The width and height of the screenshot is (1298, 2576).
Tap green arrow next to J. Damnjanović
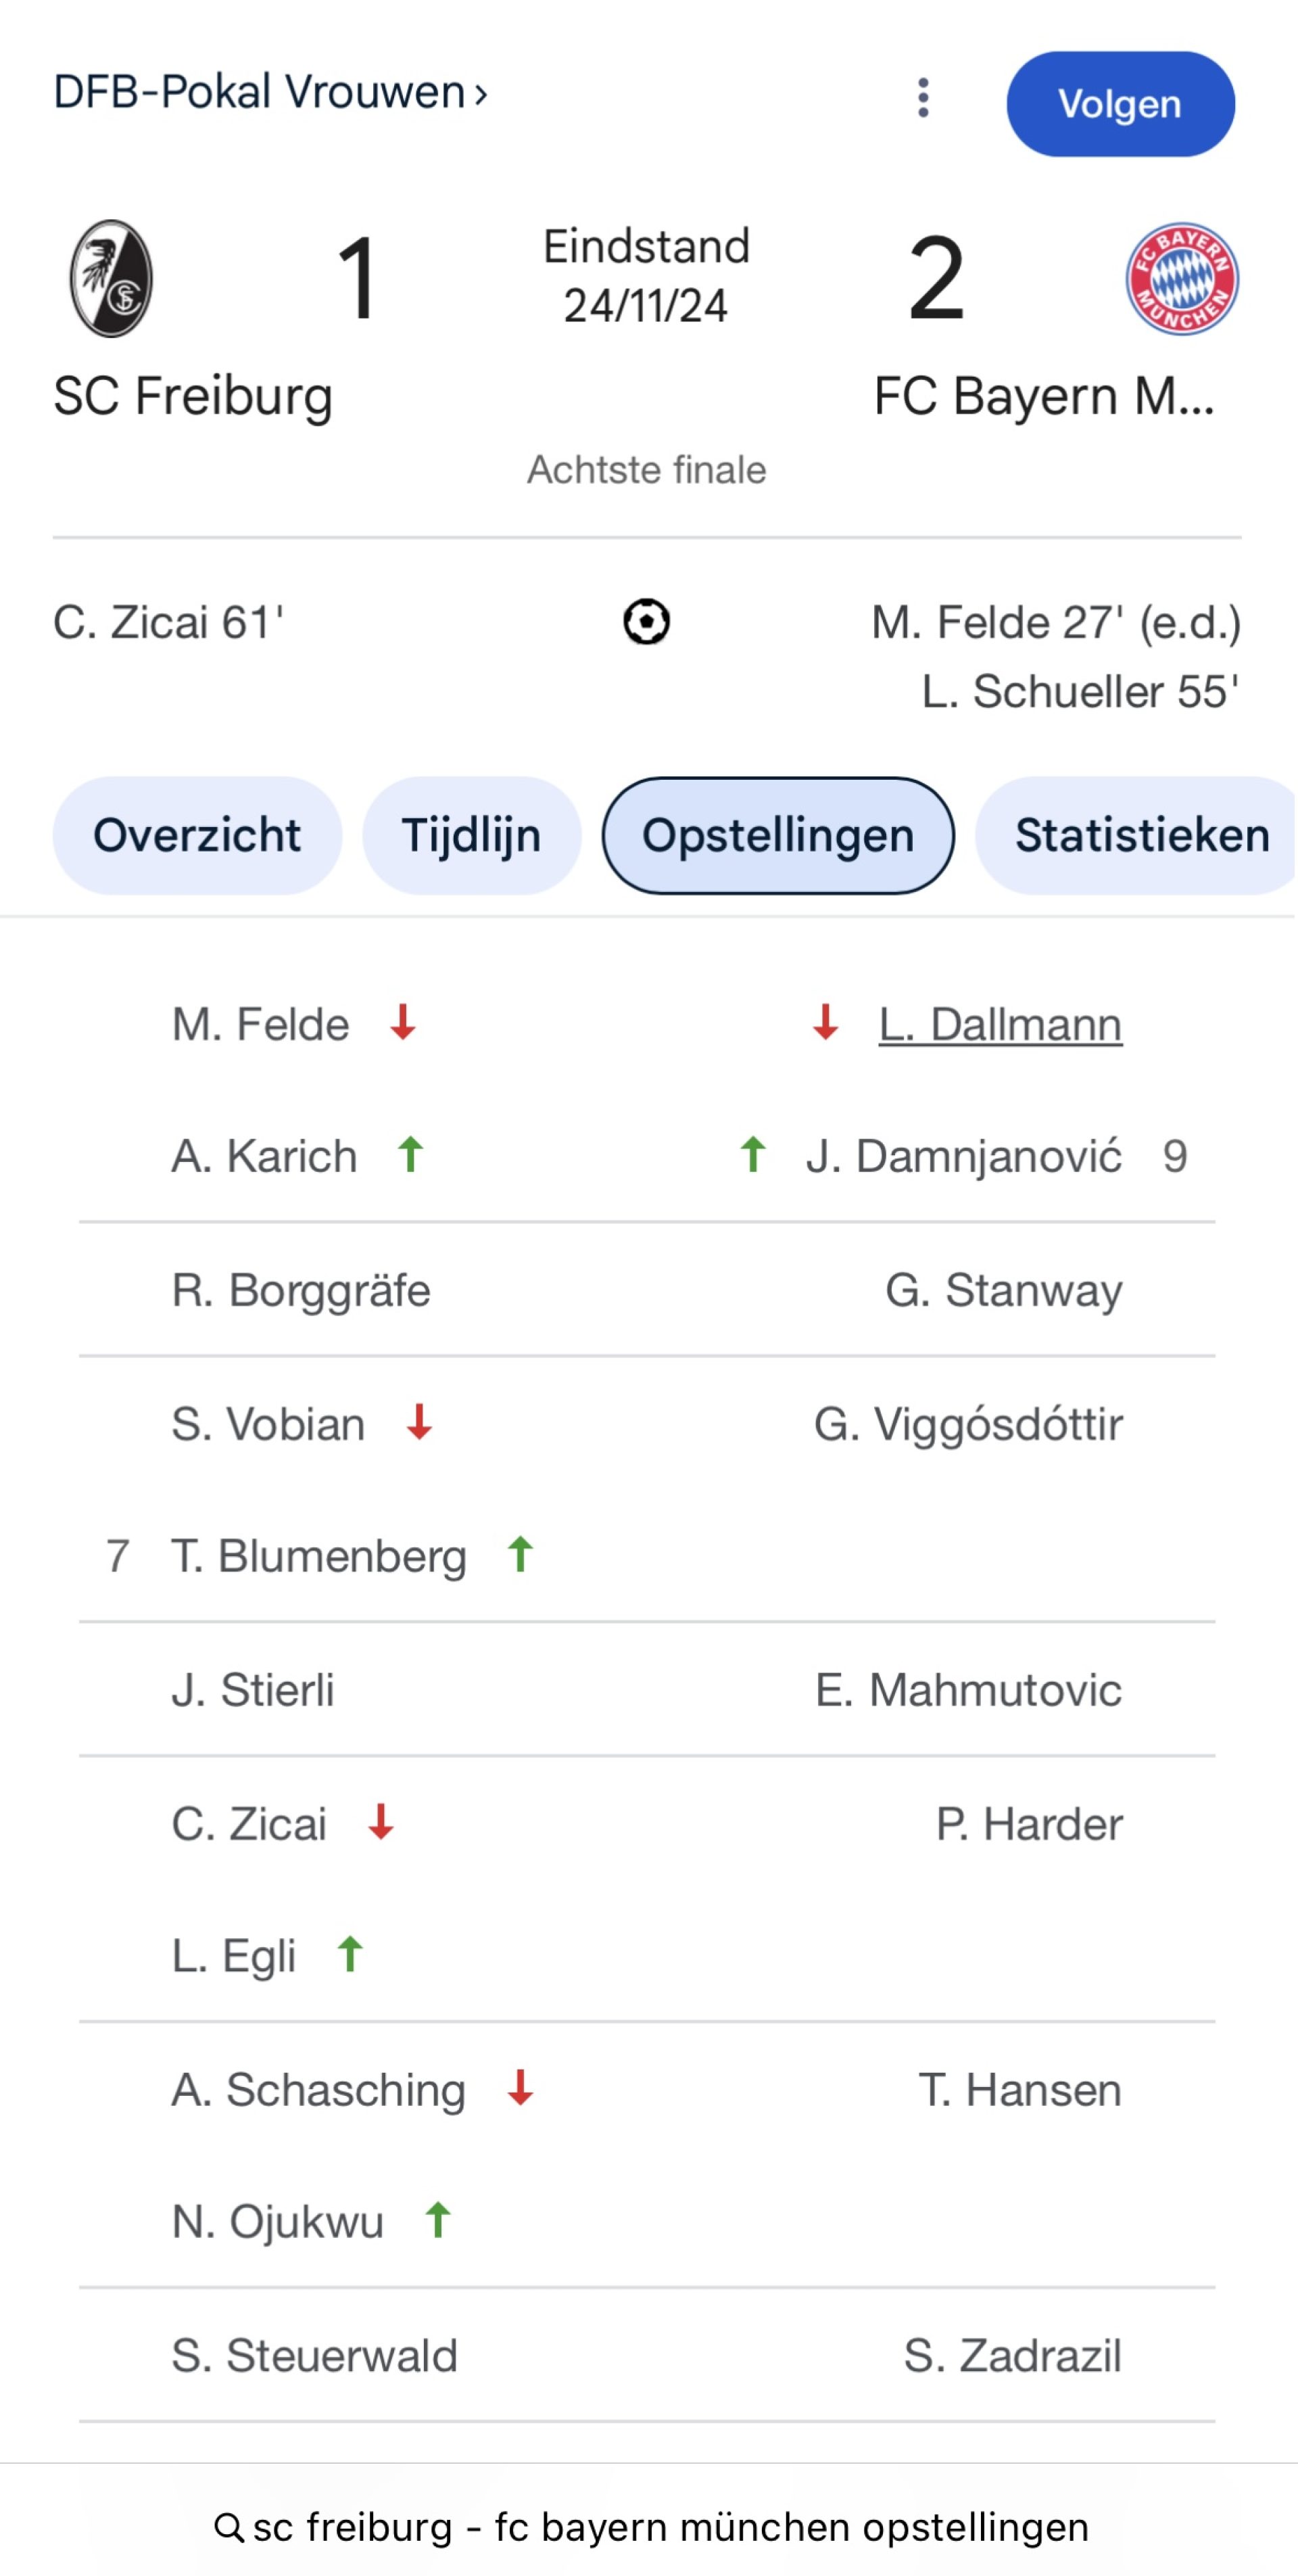[x=753, y=1155]
